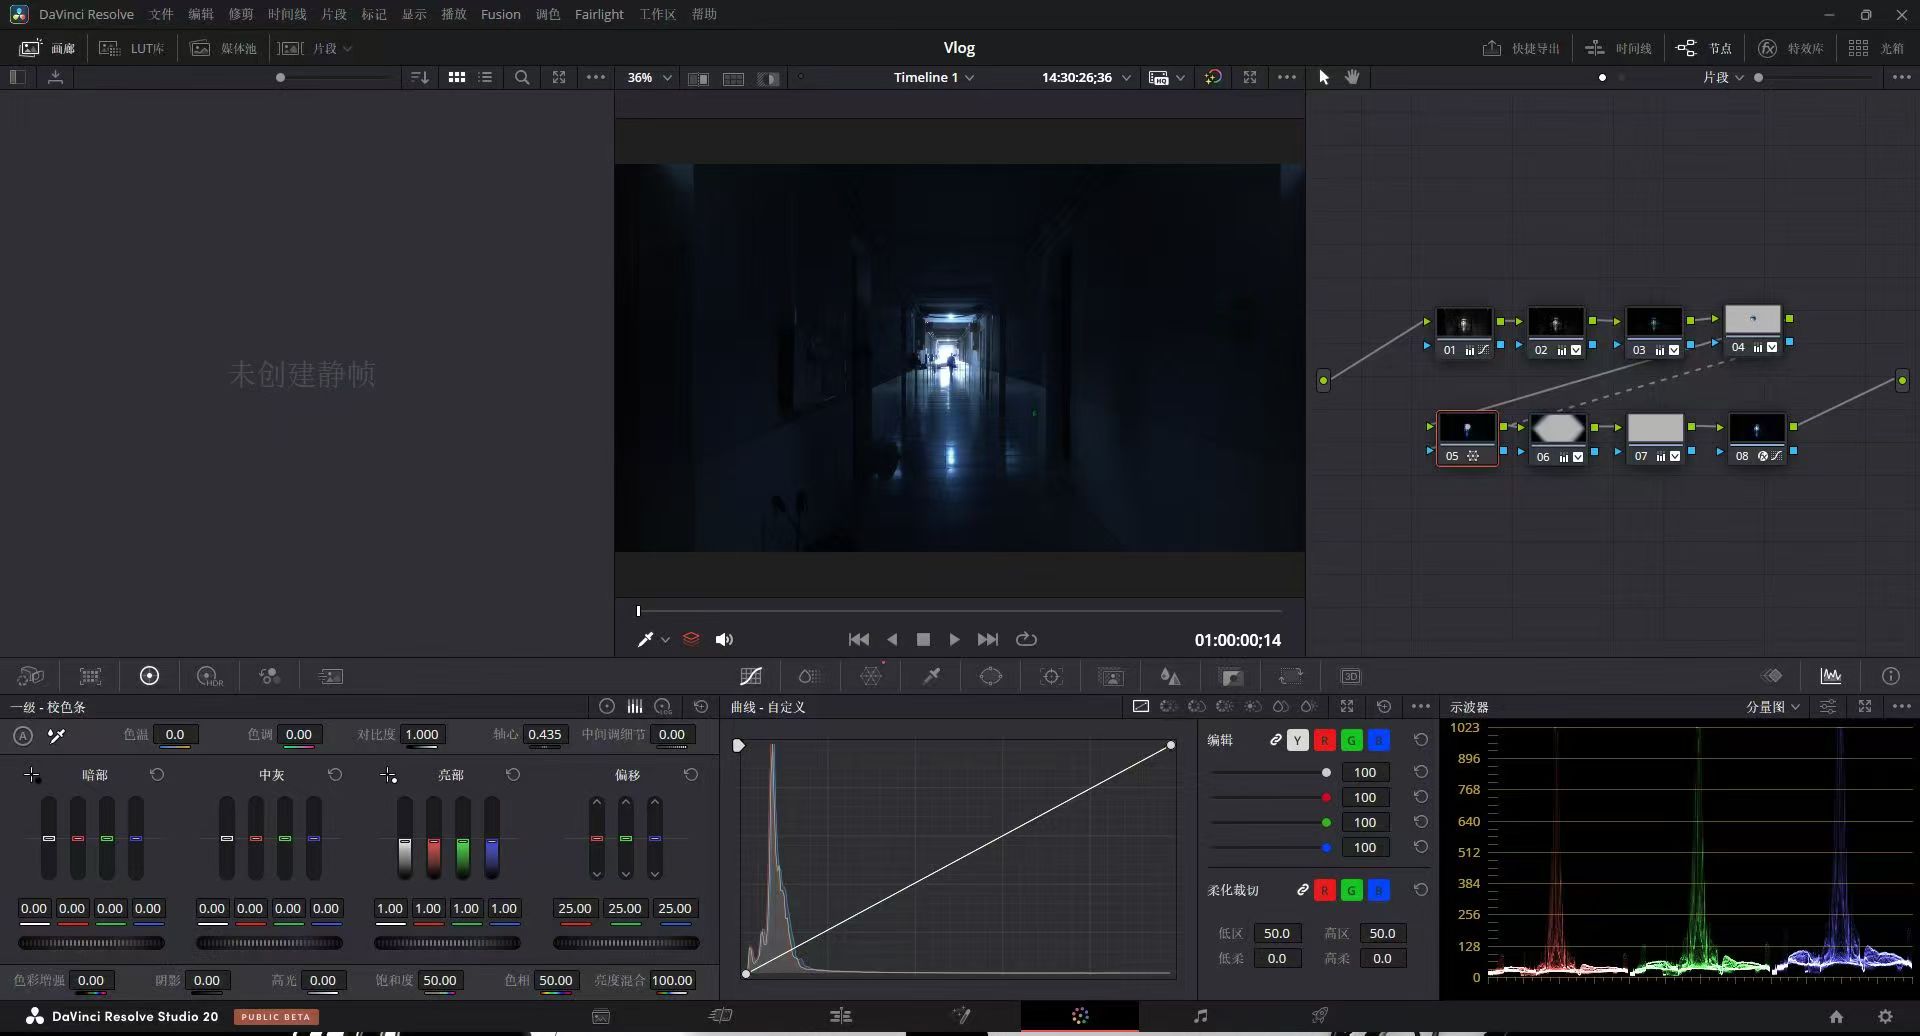Toggle red channel for soft clip

(x=1324, y=890)
